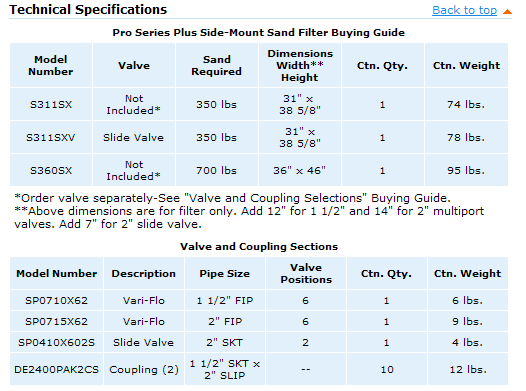
Task: Click the SP0410X602S model number cell
Action: click(56, 342)
